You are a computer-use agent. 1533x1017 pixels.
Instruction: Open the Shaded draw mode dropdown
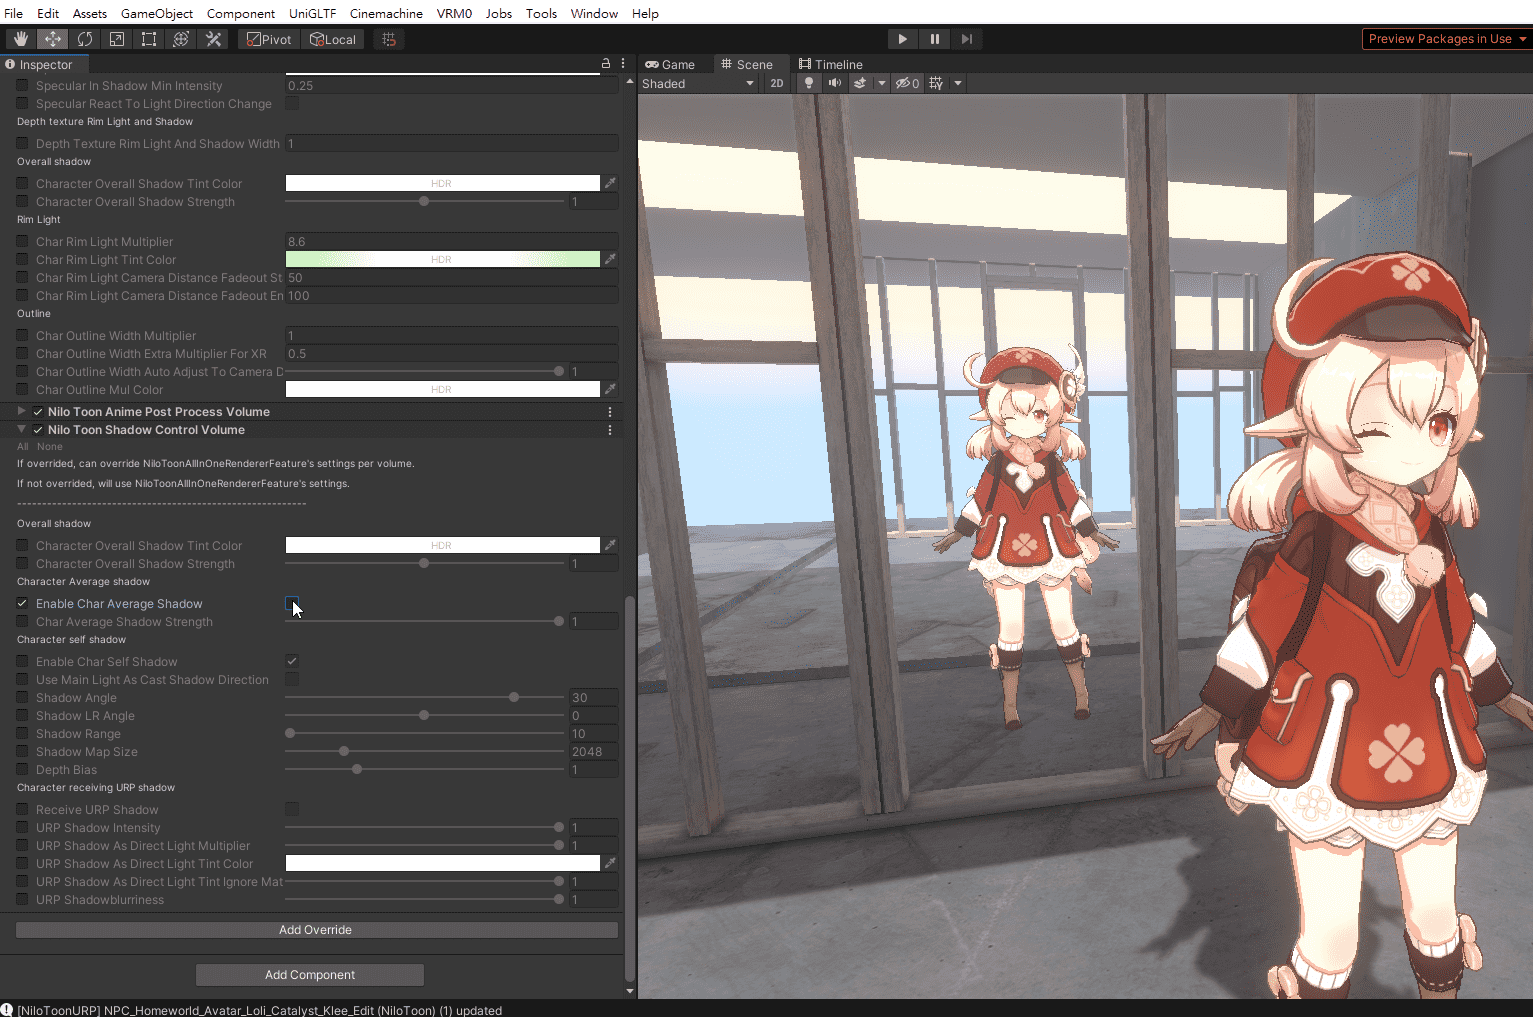pyautogui.click(x=698, y=83)
